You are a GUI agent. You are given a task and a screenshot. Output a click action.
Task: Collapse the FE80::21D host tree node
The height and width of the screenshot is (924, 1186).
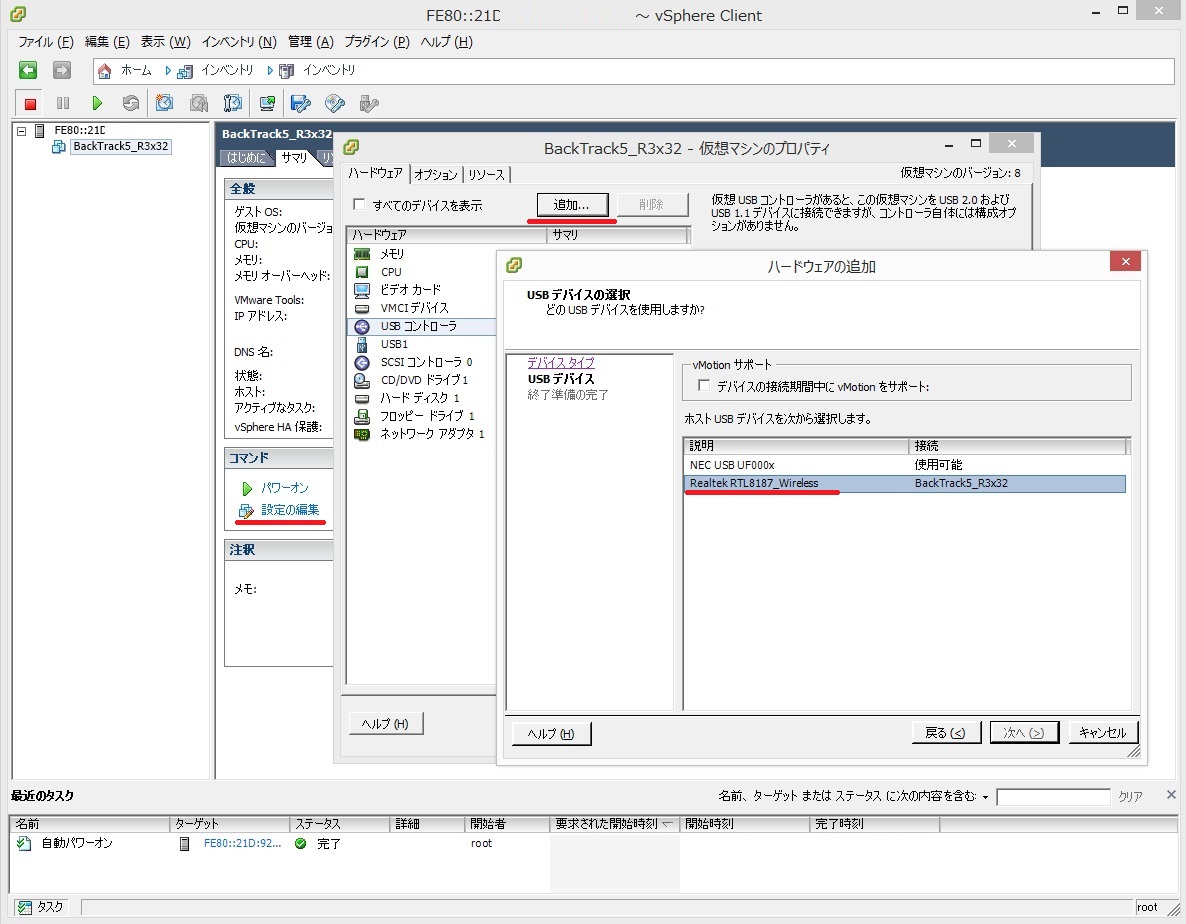[x=22, y=131]
